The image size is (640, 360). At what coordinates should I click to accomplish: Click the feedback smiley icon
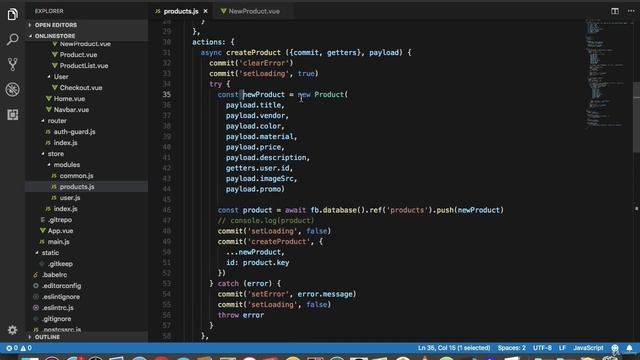tap(615, 348)
